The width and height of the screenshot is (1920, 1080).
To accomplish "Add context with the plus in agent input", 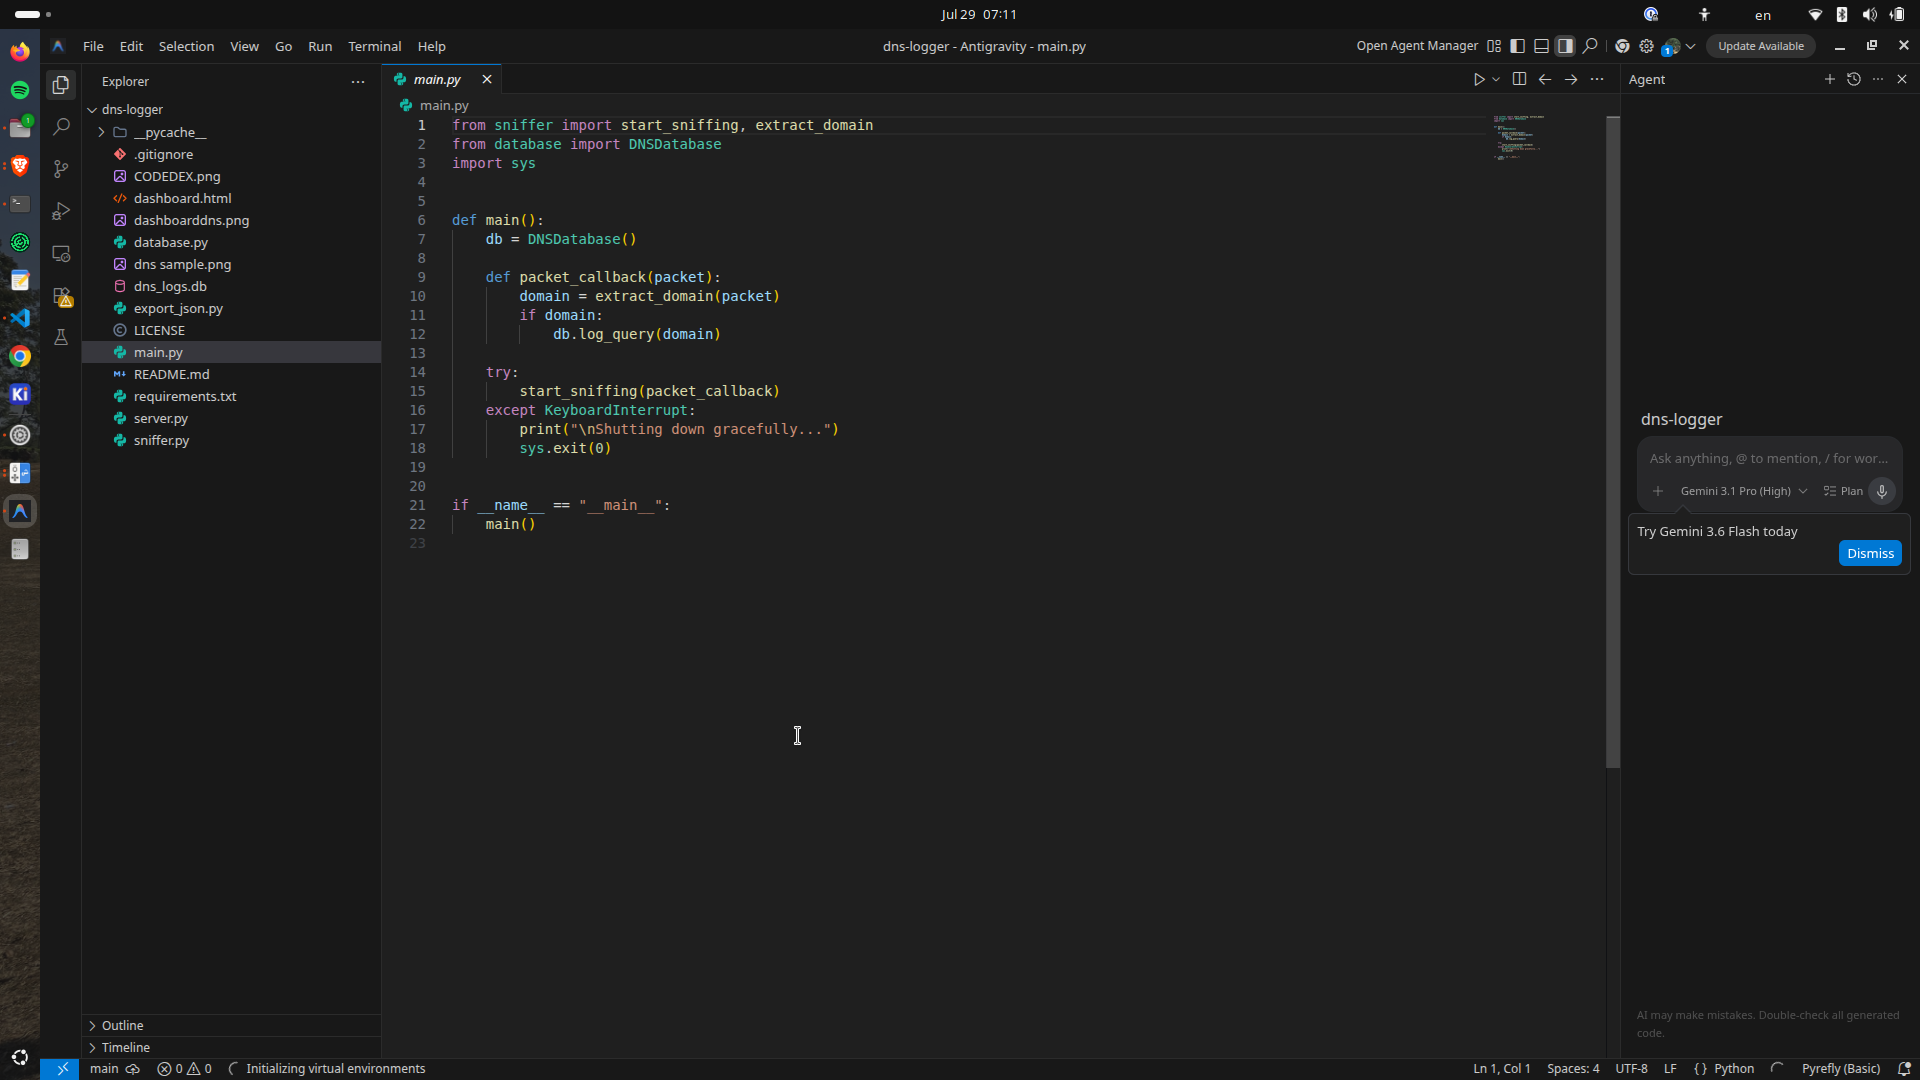I will pos(1657,491).
